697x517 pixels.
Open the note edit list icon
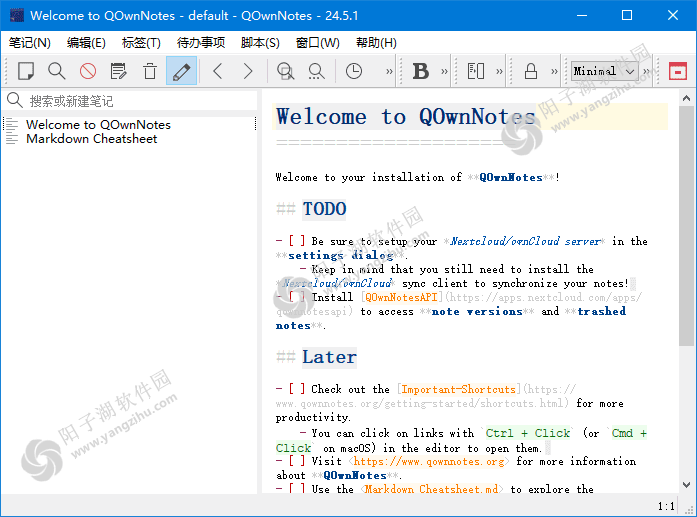pyautogui.click(x=119, y=71)
